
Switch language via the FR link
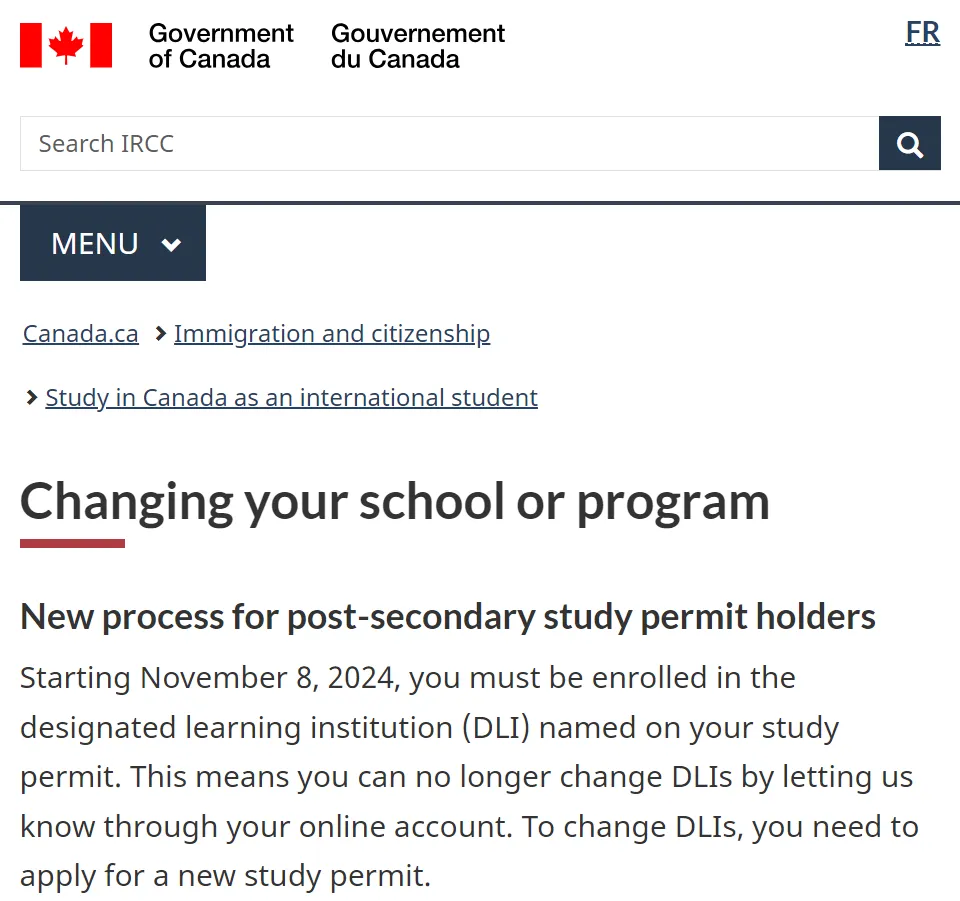tap(923, 32)
